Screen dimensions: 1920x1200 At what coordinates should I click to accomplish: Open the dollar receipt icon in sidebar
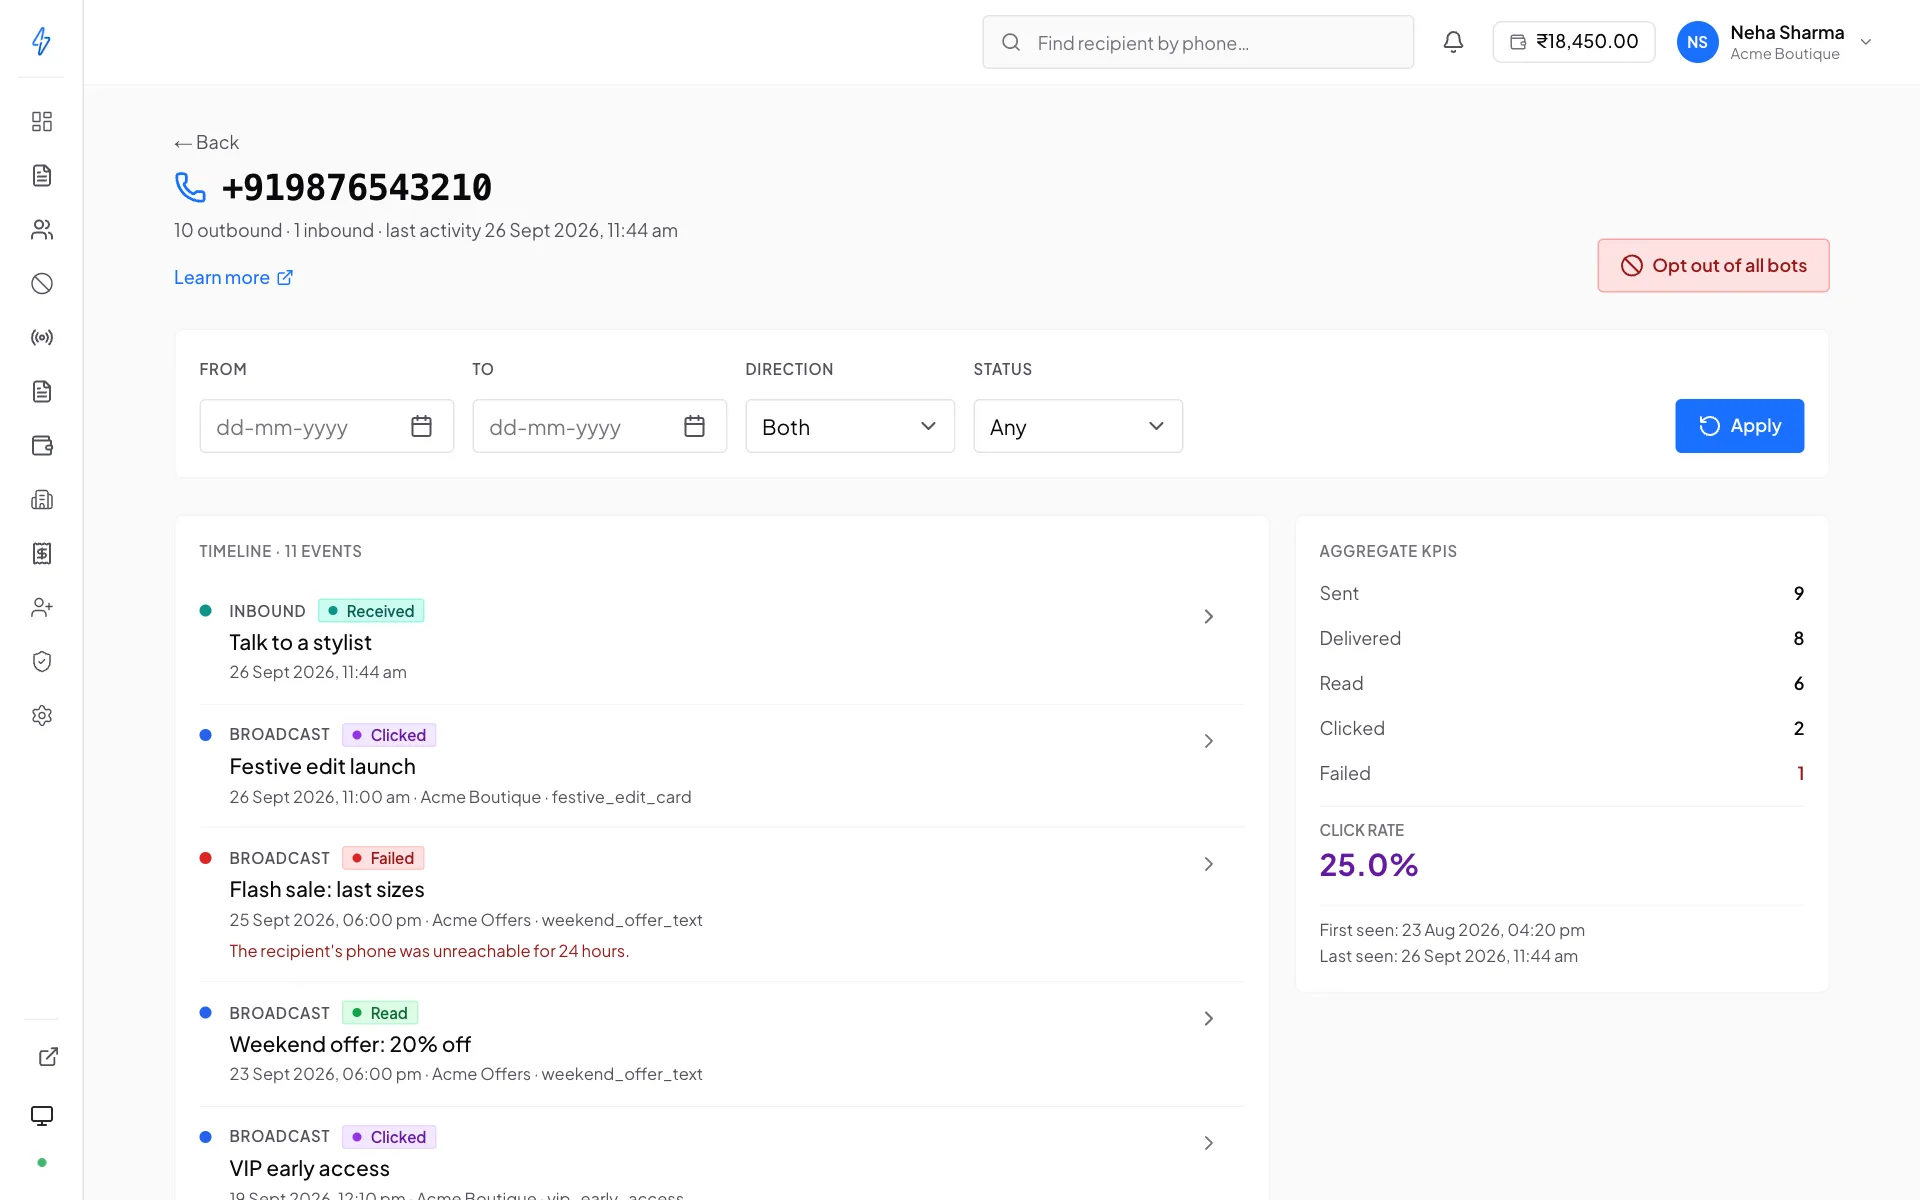tap(42, 554)
